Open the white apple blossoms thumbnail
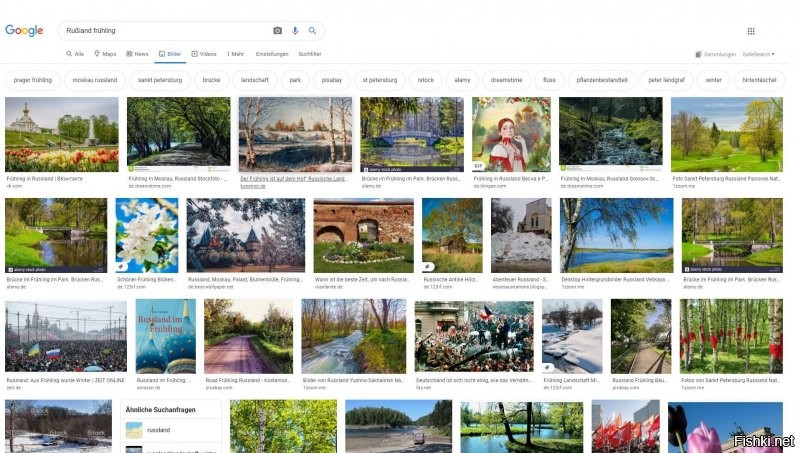The width and height of the screenshot is (800, 453). [147, 236]
